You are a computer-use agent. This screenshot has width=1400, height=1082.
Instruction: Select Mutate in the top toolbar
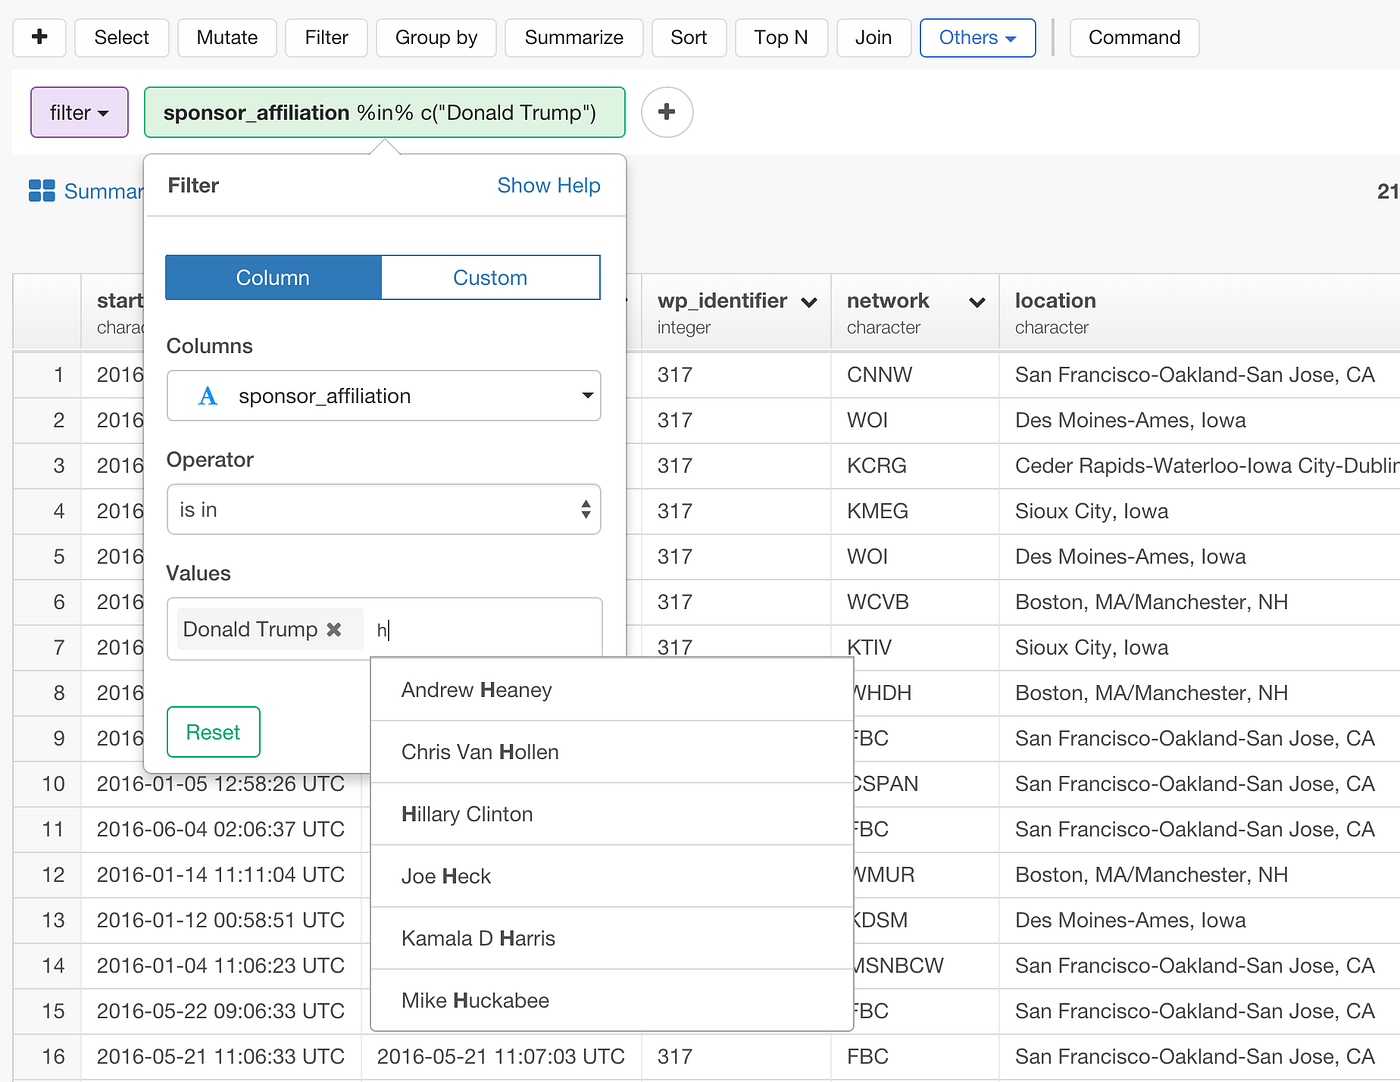[226, 37]
